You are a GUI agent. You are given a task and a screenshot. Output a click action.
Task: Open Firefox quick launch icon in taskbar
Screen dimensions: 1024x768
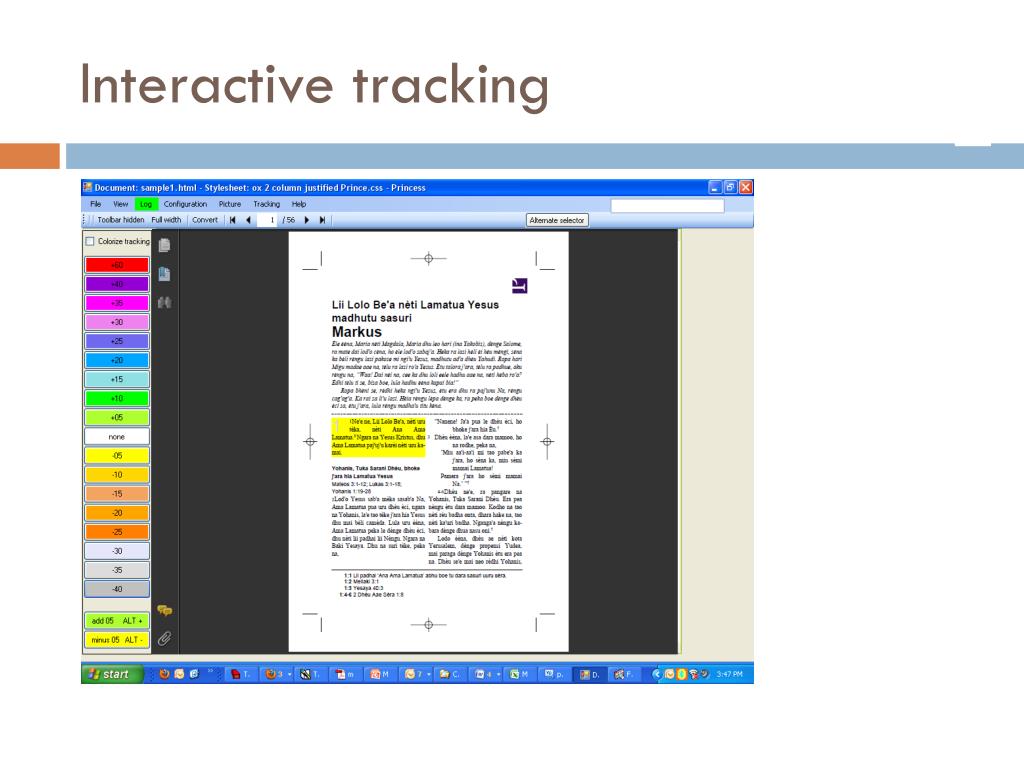(165, 674)
